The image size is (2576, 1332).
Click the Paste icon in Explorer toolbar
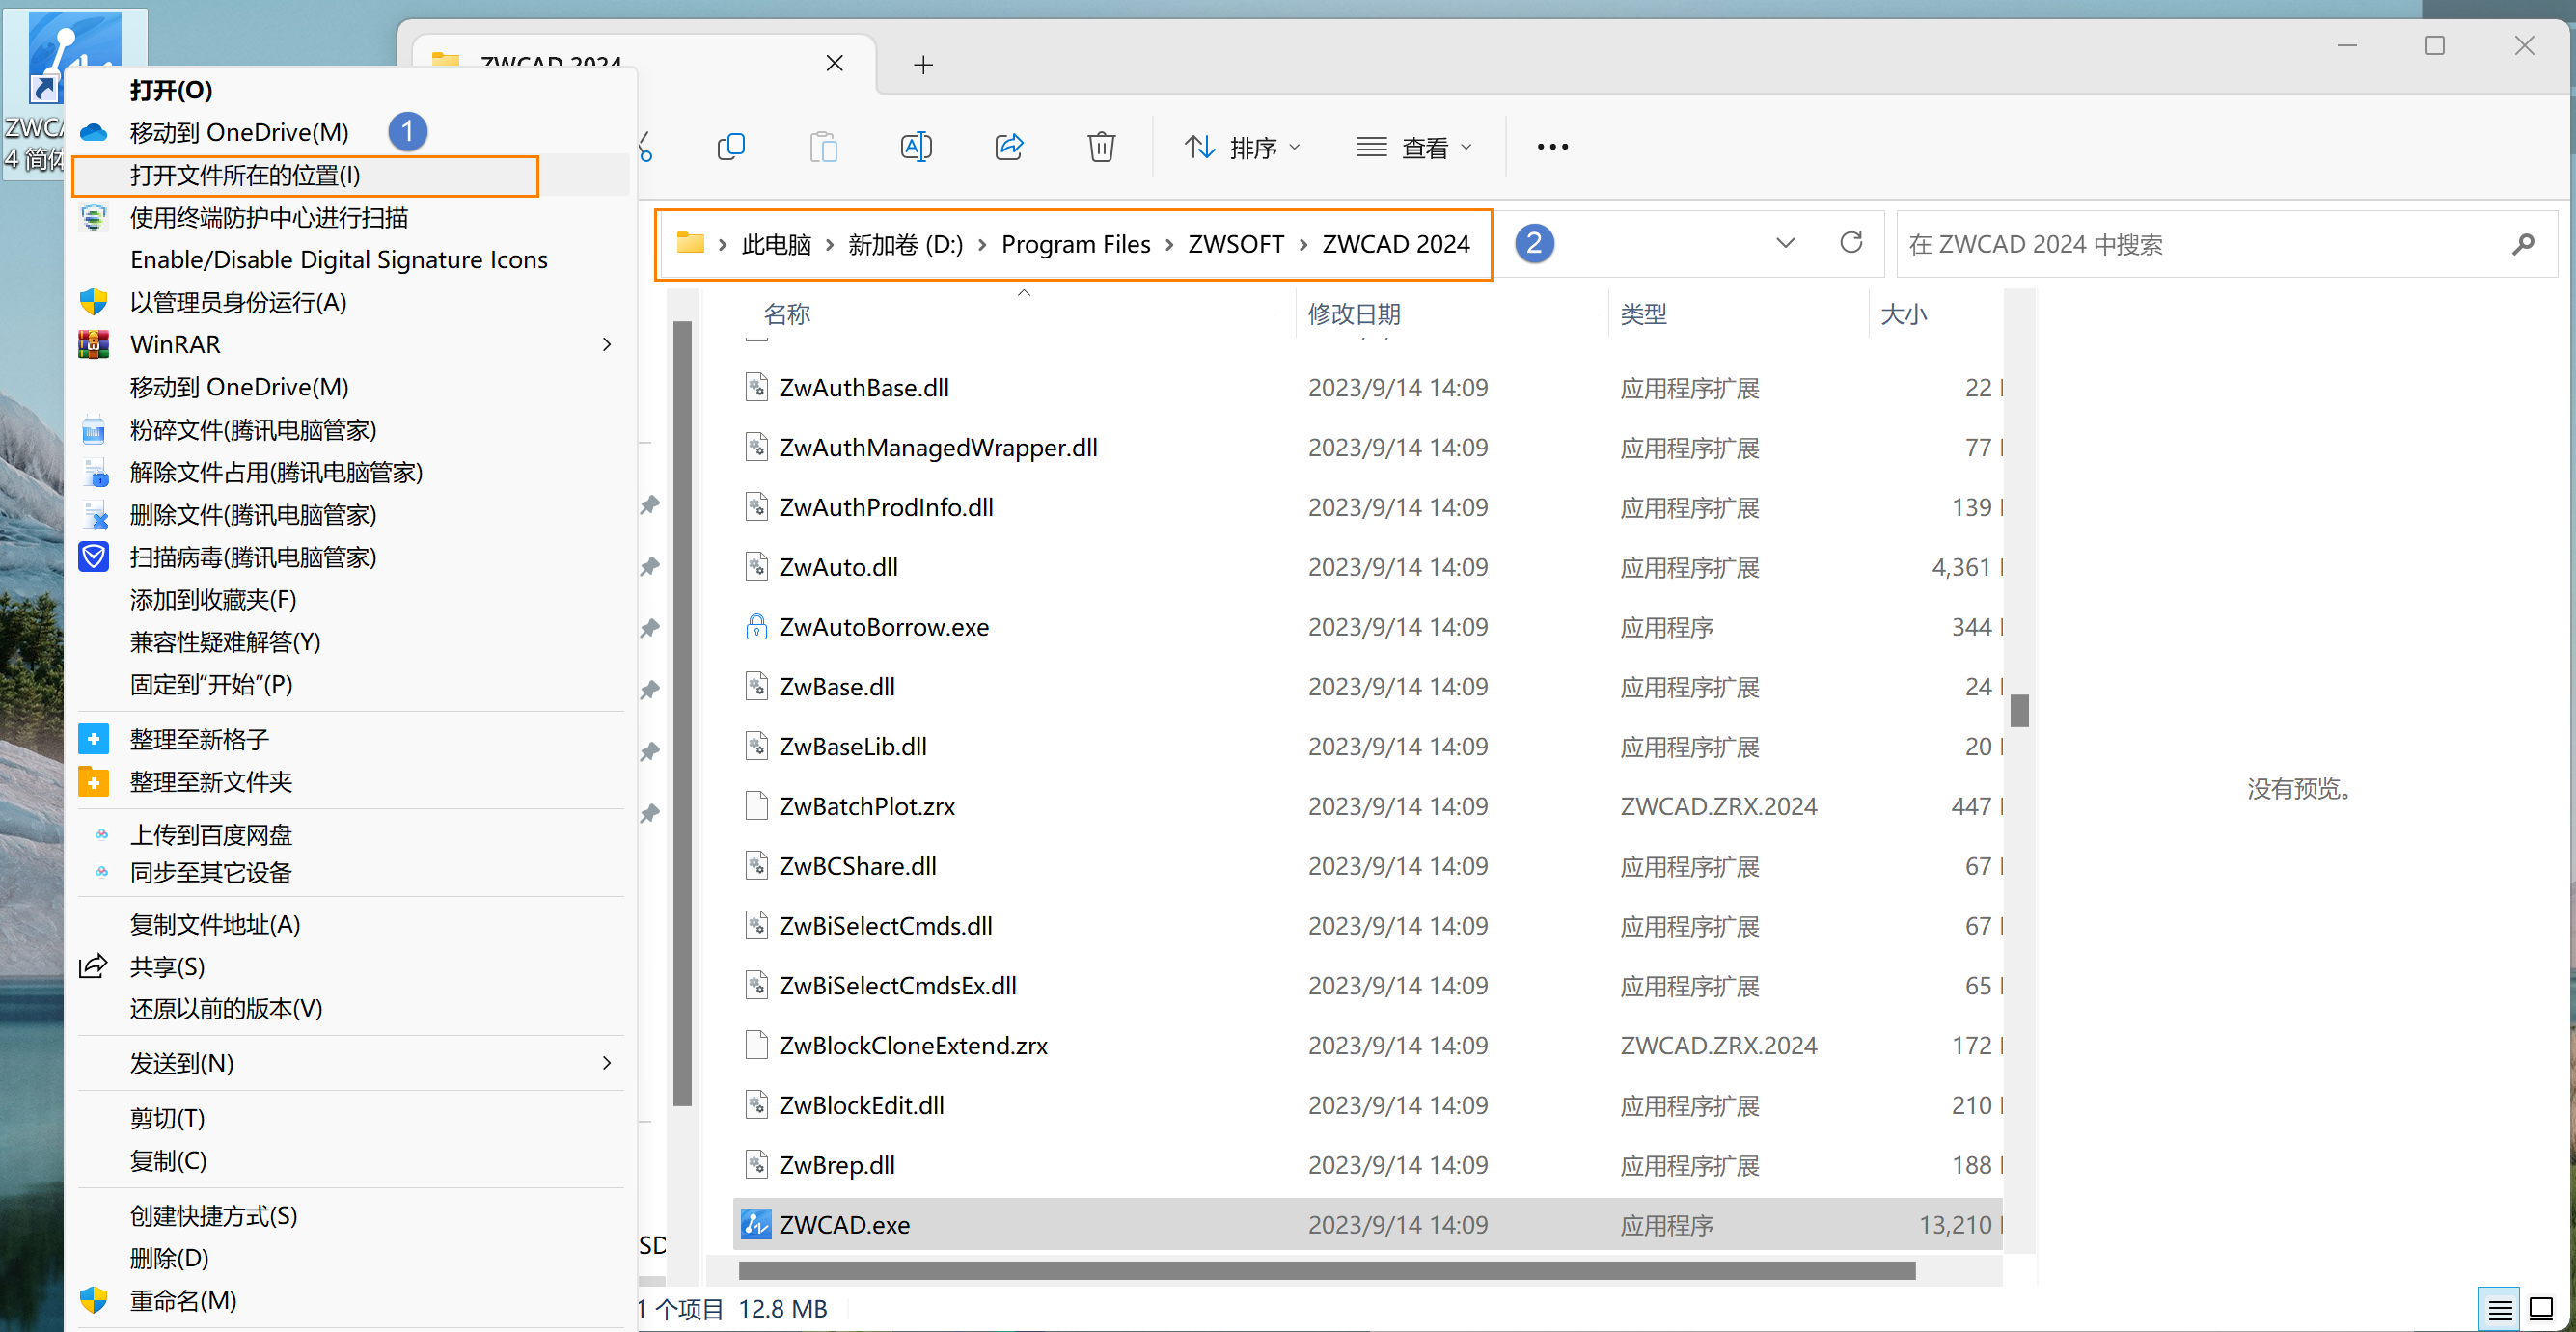tap(823, 147)
